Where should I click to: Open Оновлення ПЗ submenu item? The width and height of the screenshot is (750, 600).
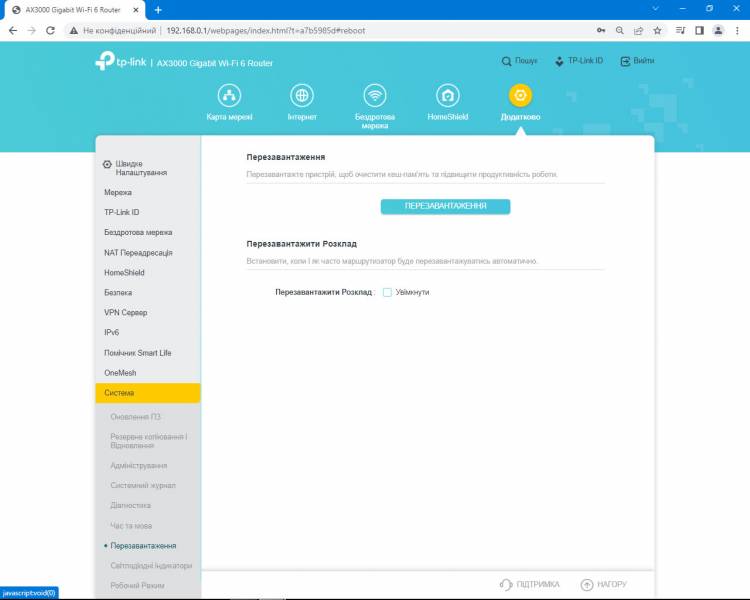click(x=136, y=417)
